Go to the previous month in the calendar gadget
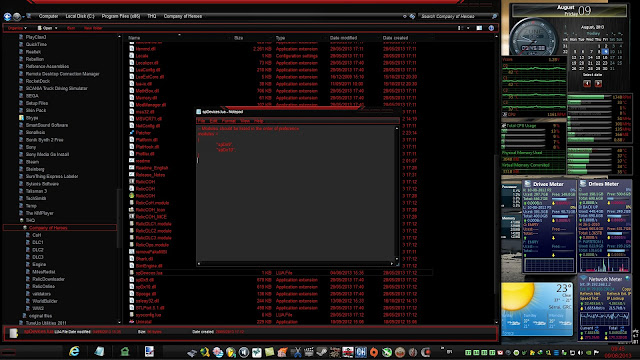Image resolution: width=640 pixels, height=360 pixels. tap(587, 84)
